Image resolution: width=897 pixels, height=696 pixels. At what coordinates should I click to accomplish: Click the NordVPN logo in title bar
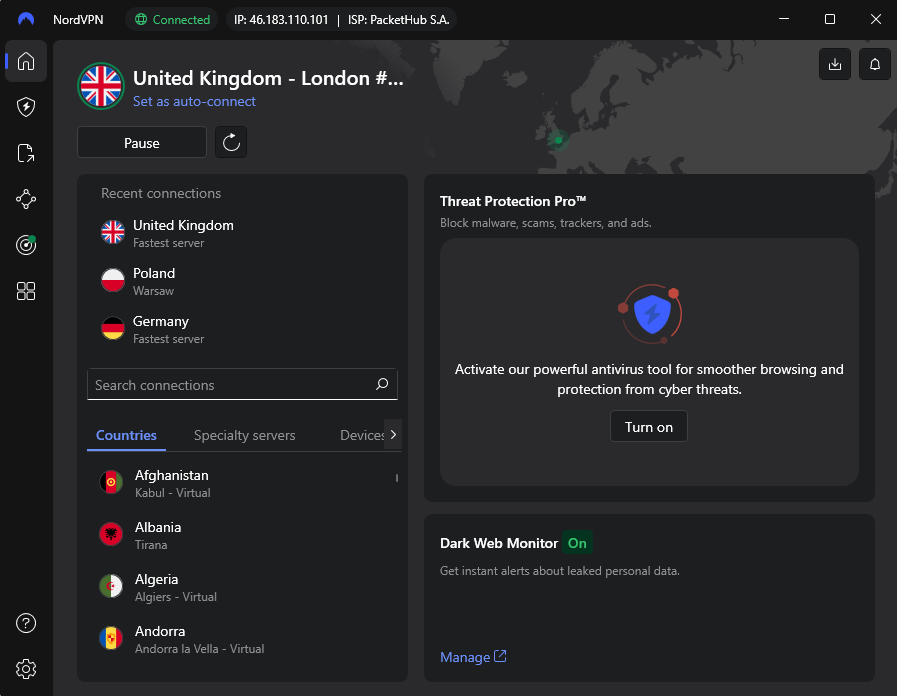point(26,19)
